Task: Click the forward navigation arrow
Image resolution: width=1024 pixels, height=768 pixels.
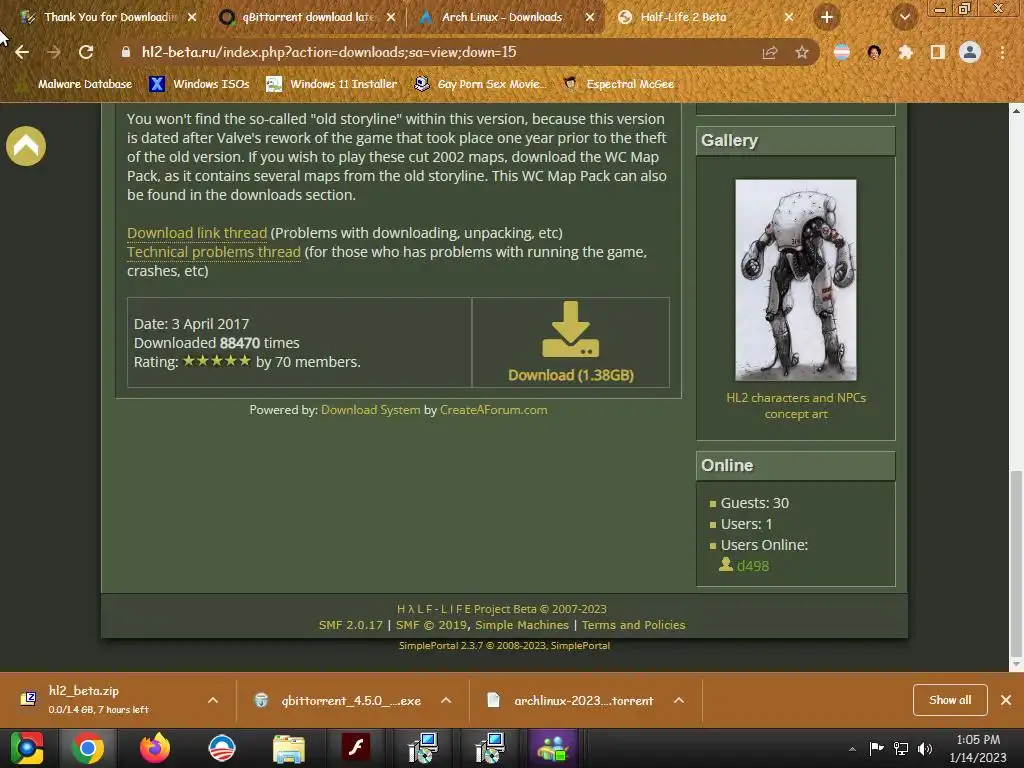Action: point(54,52)
